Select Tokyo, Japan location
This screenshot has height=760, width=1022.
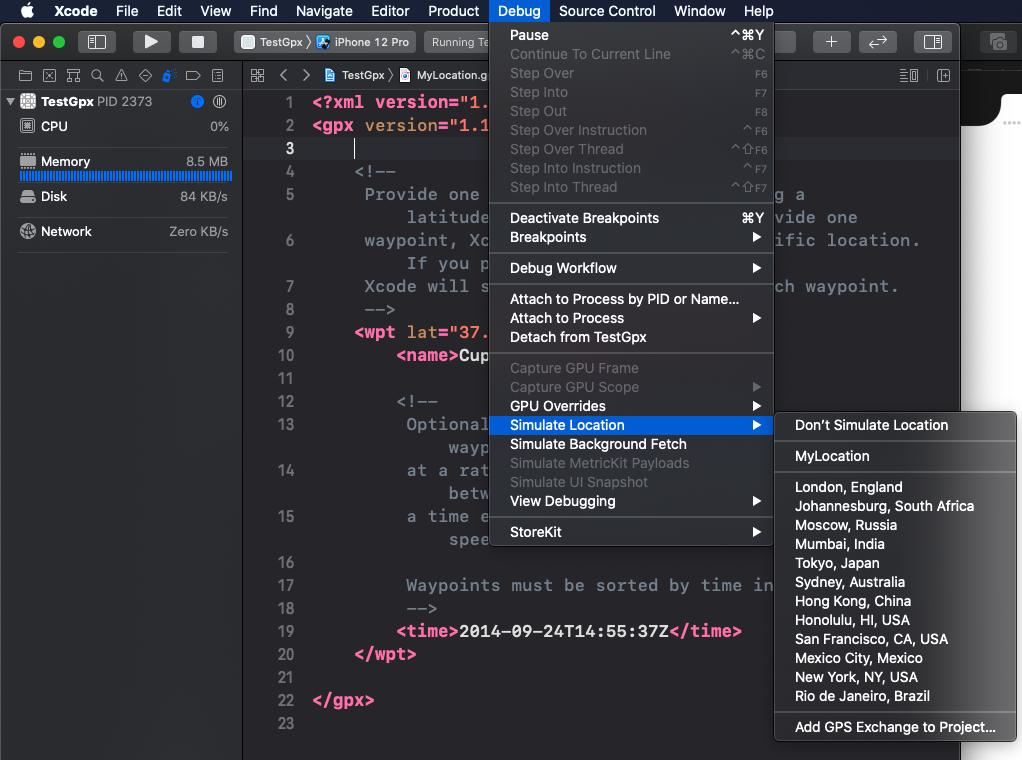tap(894, 563)
